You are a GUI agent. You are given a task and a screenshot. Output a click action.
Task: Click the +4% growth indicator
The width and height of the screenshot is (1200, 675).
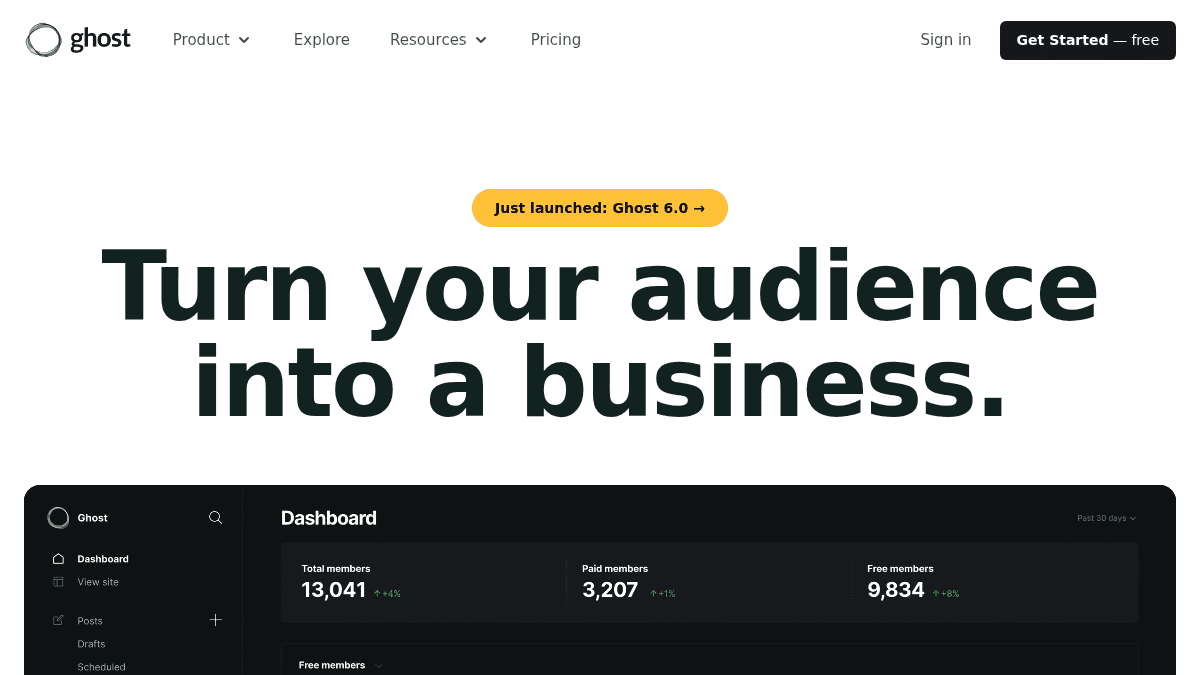point(387,594)
